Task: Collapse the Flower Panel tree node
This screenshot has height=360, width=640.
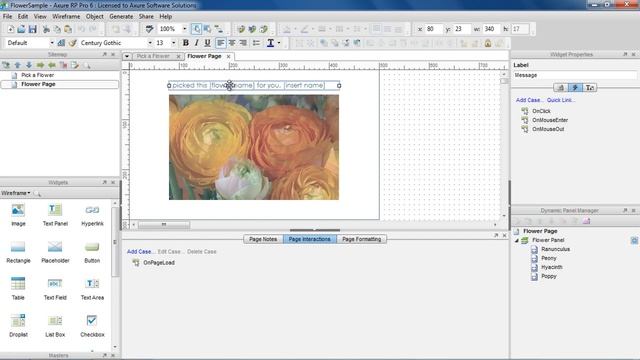Action: pyautogui.click(x=517, y=240)
